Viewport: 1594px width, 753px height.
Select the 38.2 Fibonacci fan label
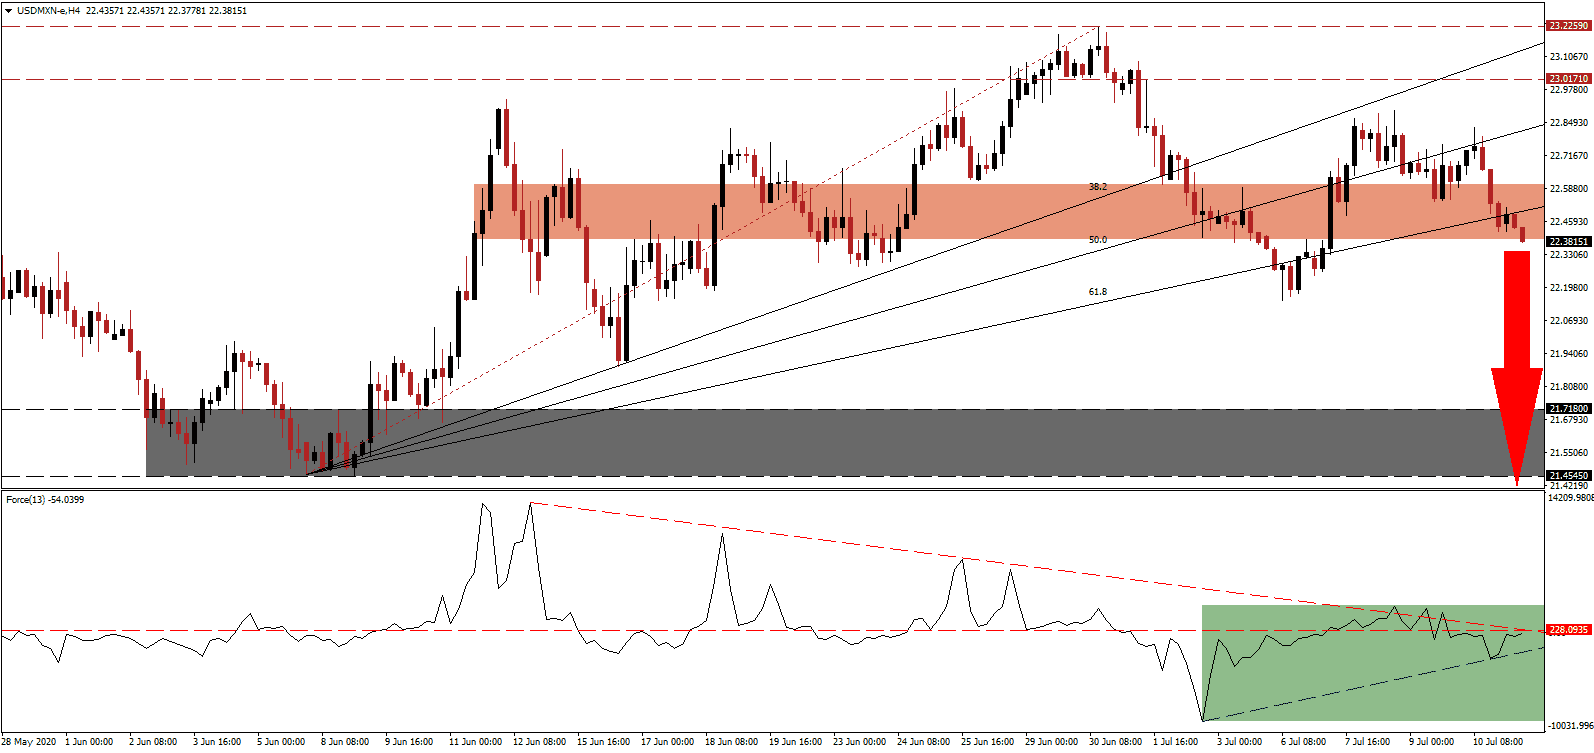[1097, 187]
